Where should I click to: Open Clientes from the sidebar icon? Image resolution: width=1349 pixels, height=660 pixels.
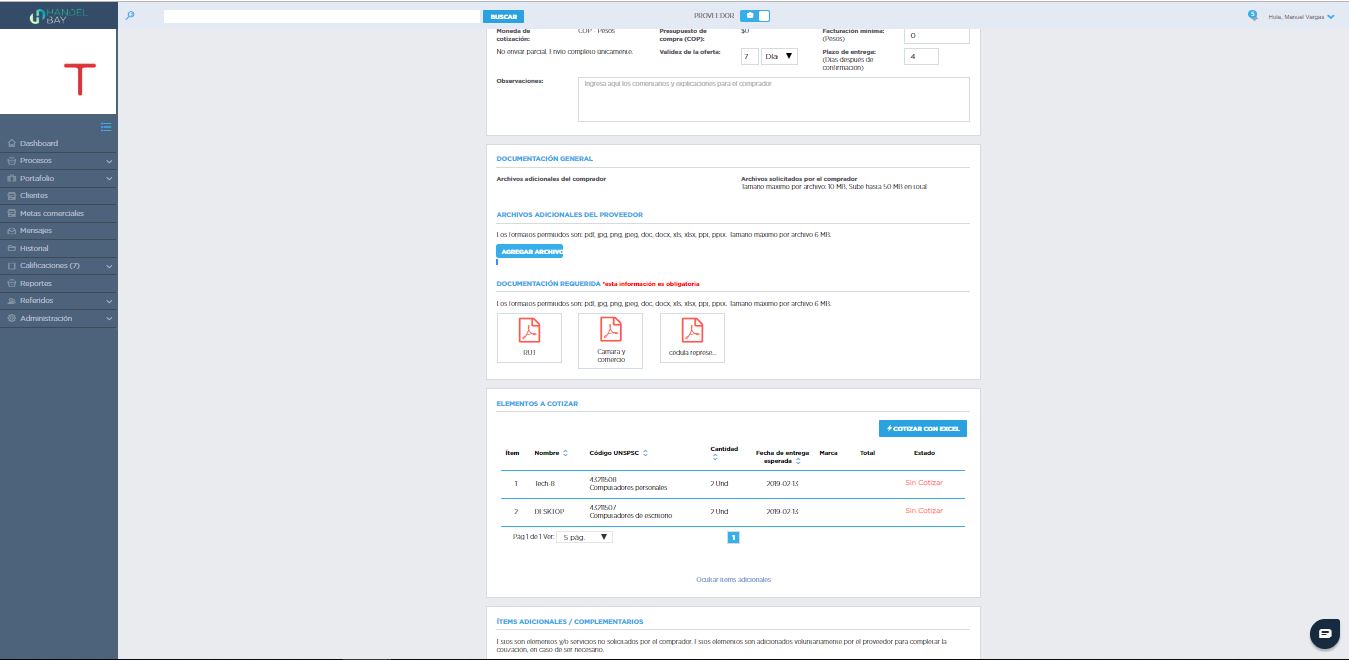coord(11,196)
